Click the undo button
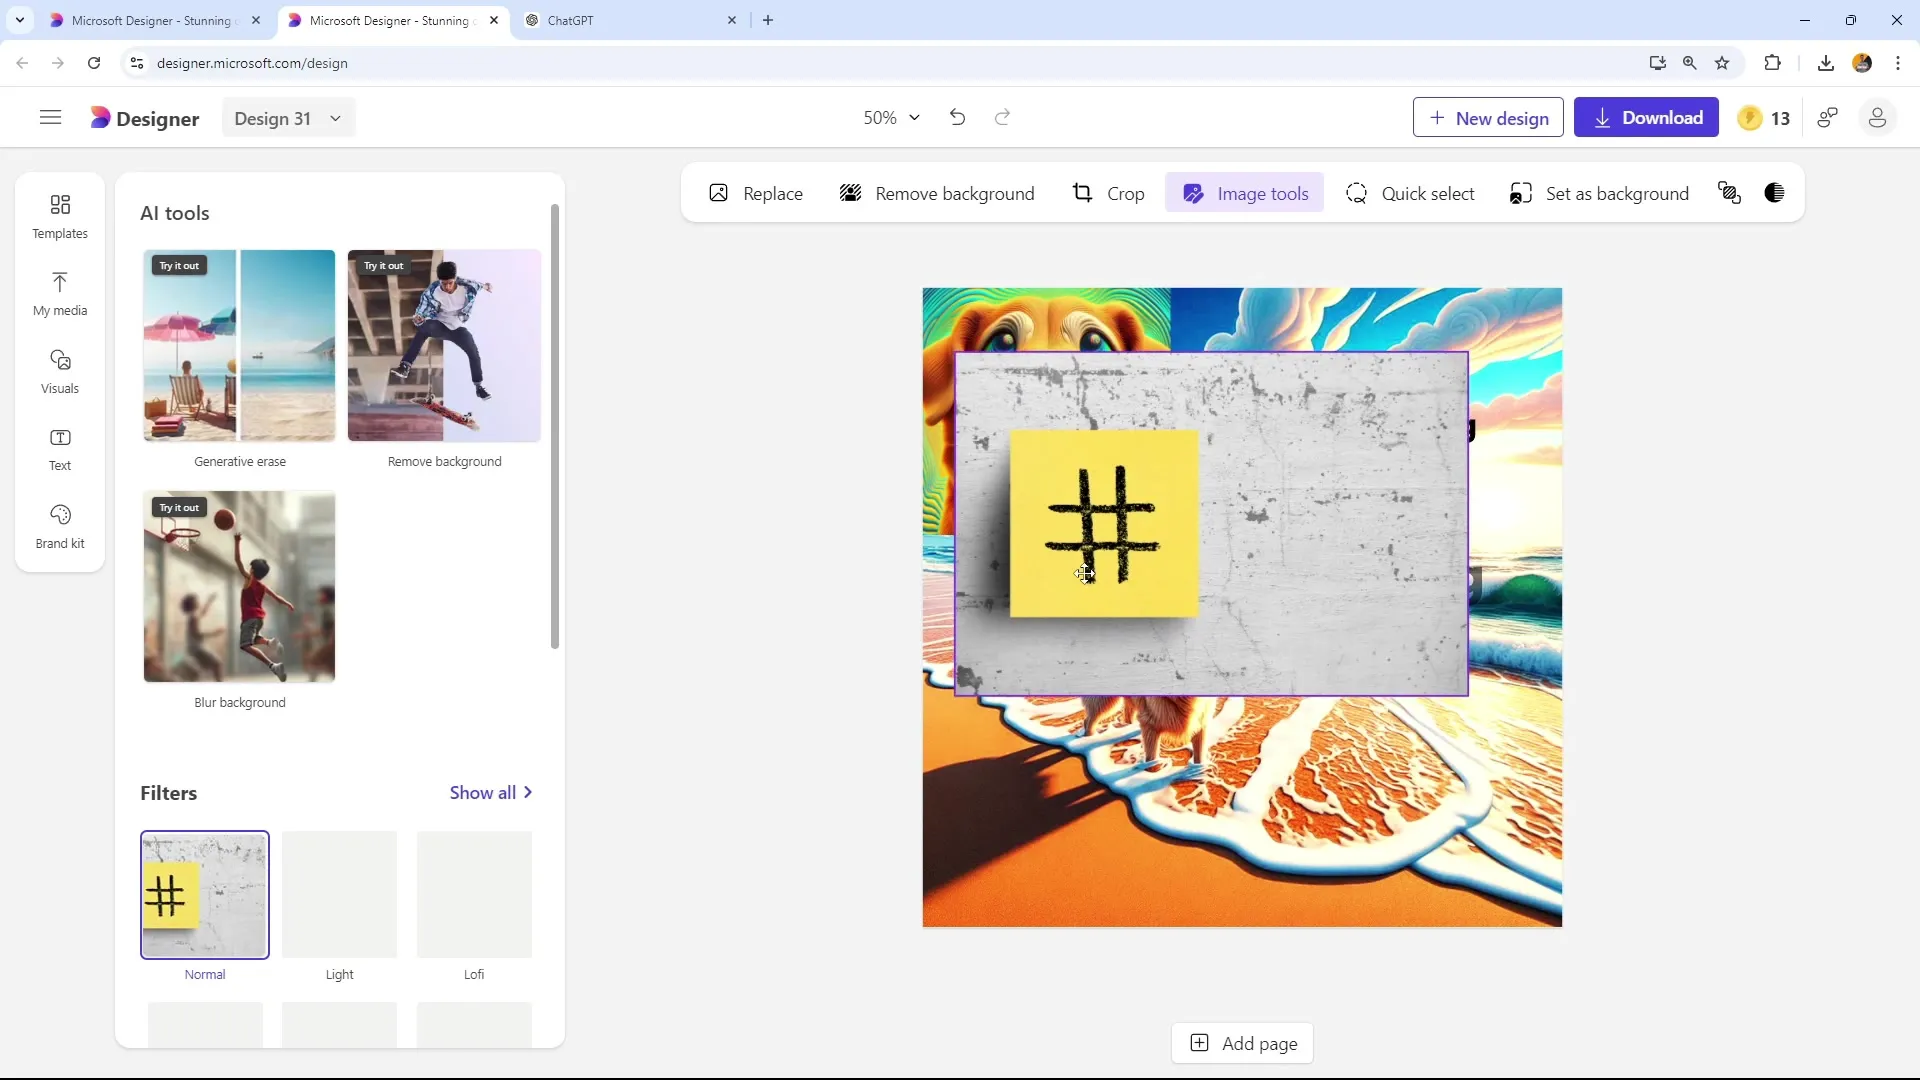 click(x=957, y=117)
